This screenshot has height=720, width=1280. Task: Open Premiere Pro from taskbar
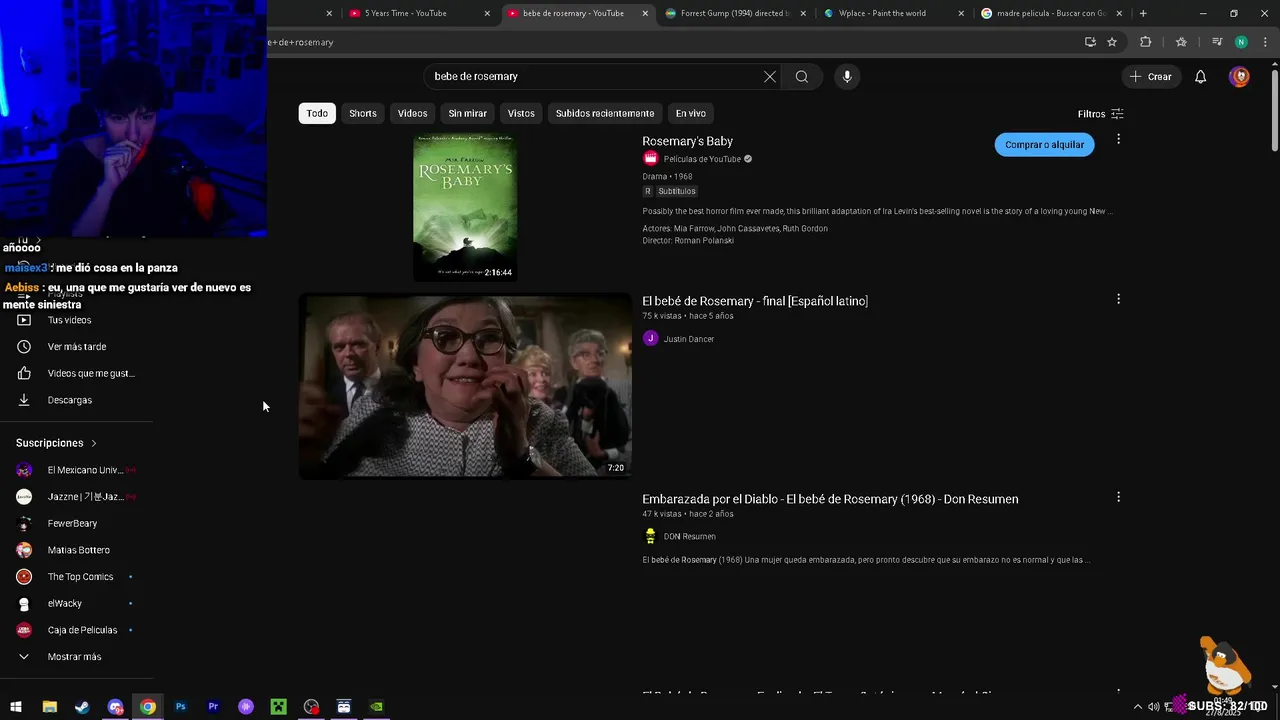[x=213, y=707]
